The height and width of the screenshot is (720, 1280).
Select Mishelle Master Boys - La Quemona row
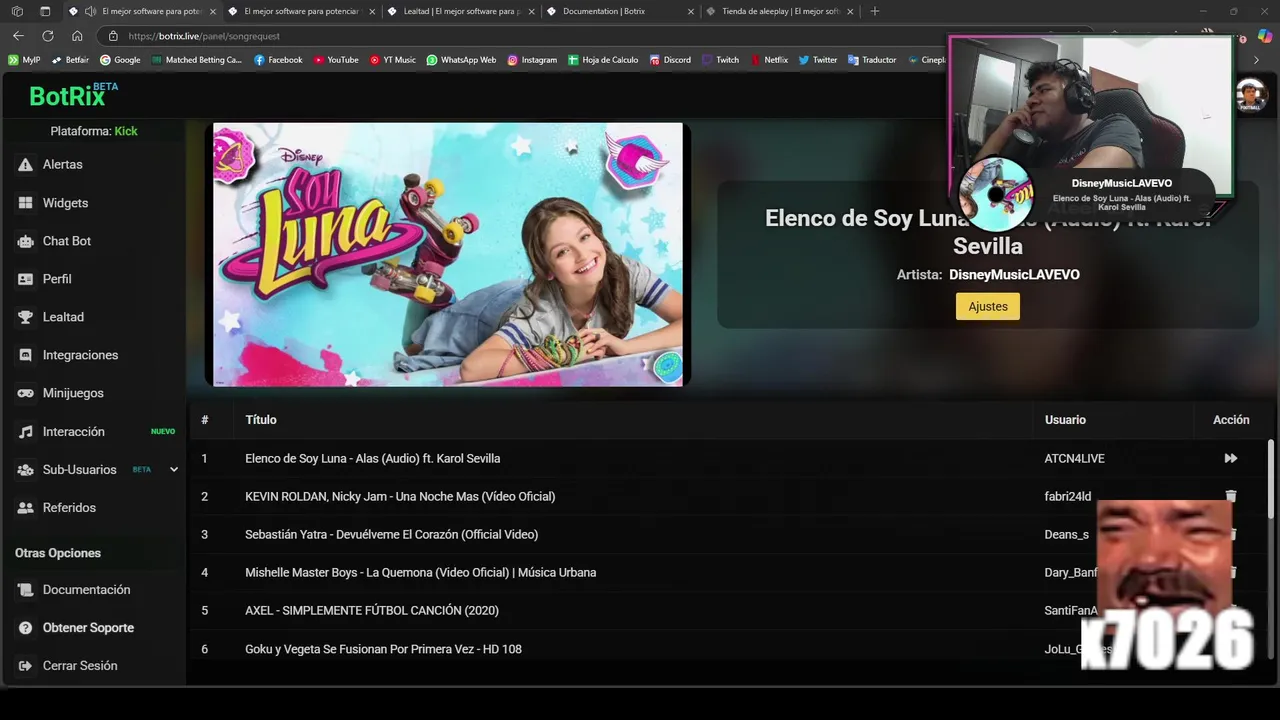click(420, 573)
